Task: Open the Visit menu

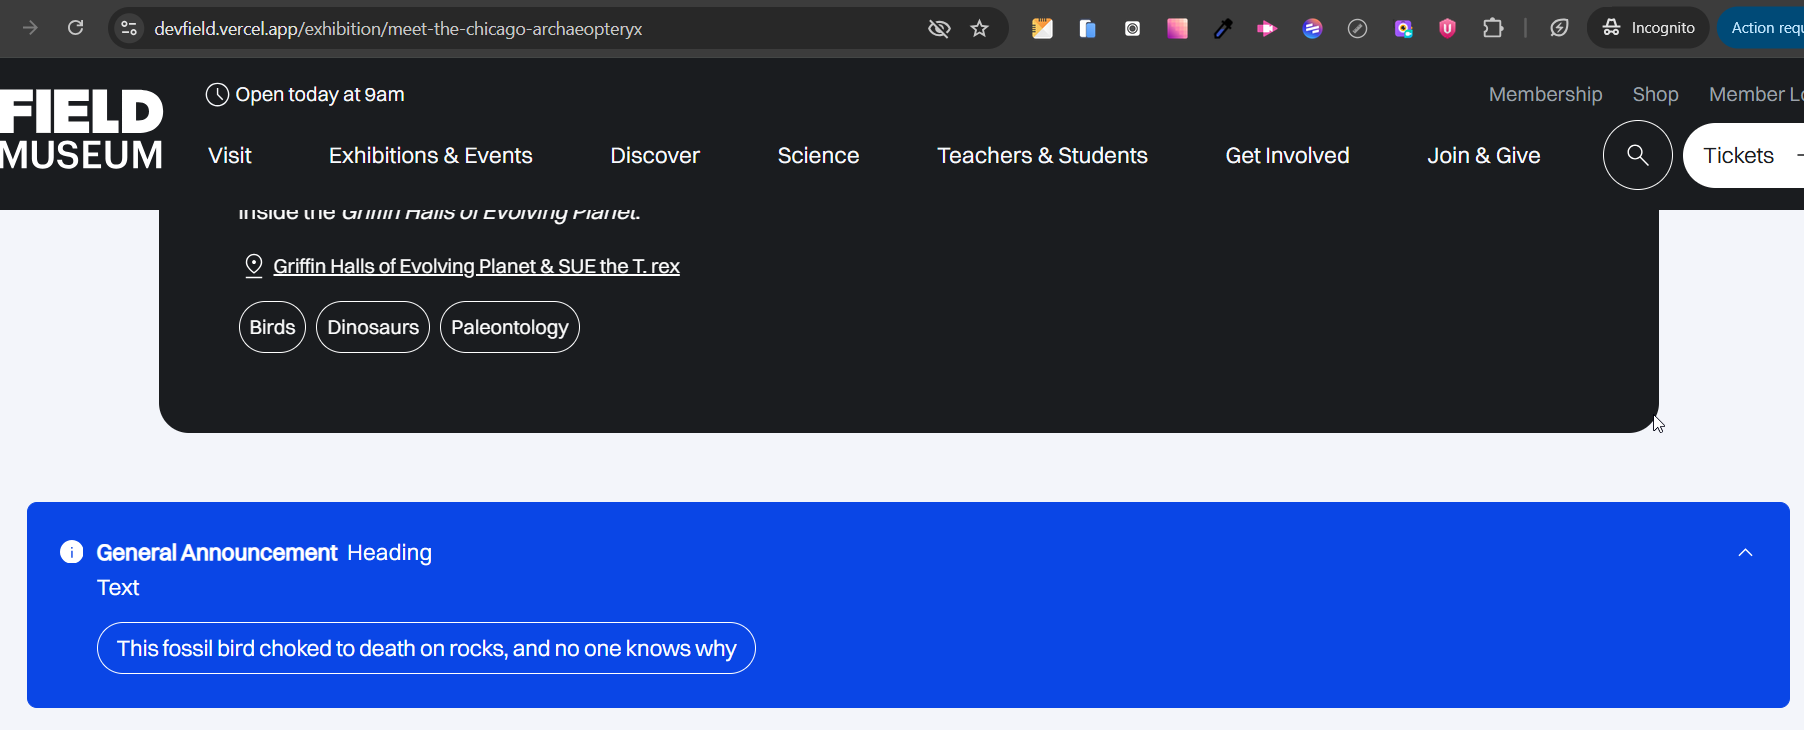Action: [230, 156]
